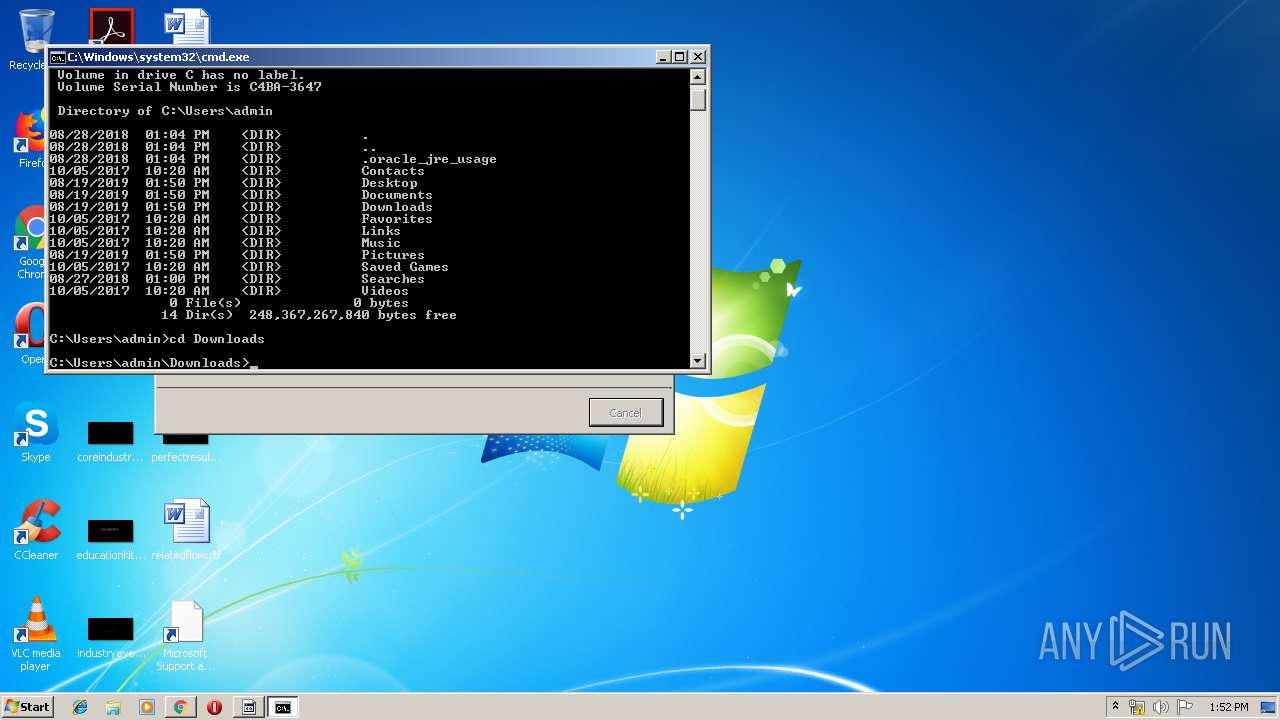Image resolution: width=1280 pixels, height=720 pixels.
Task: Click the 'Pictures' directory entry
Action: 393,255
